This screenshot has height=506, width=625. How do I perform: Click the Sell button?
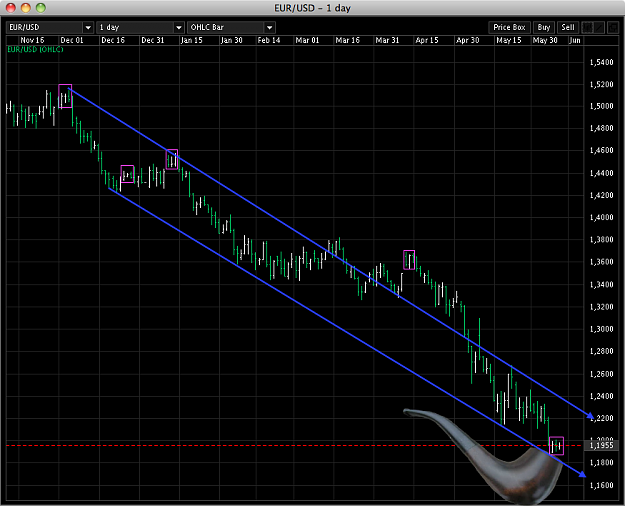click(x=568, y=27)
